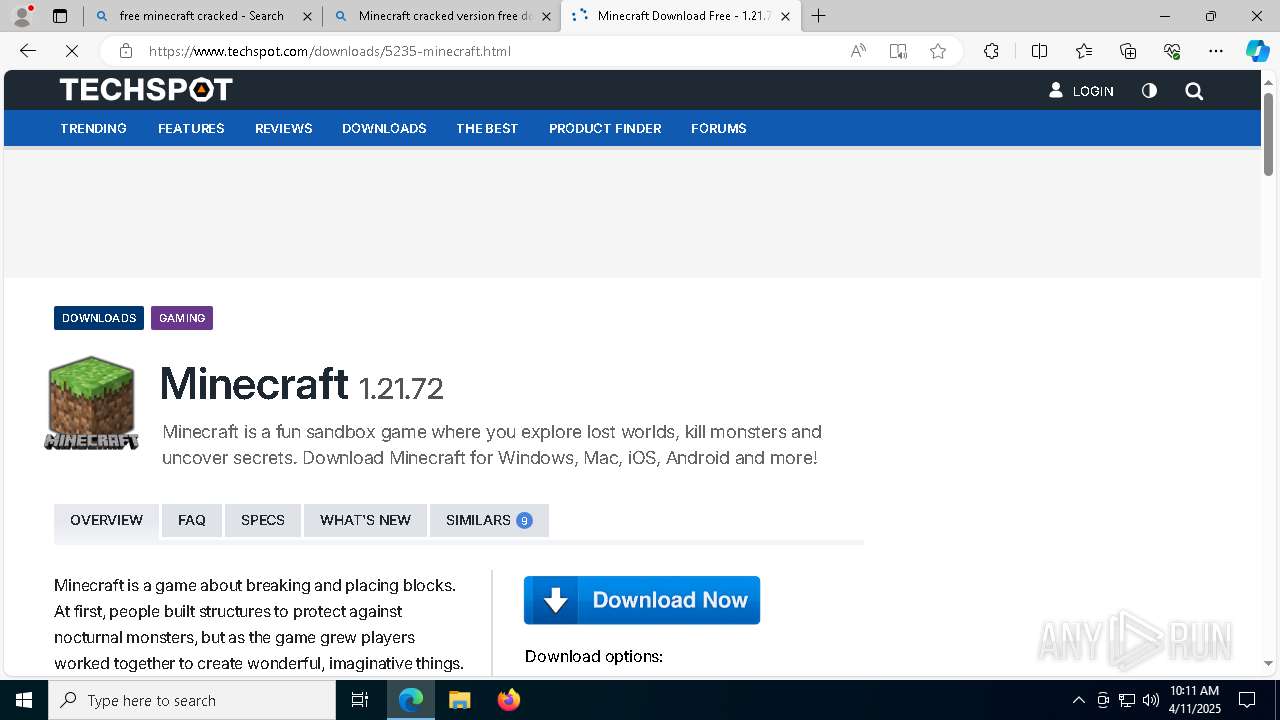Open Browser essentials heart icon
Screen dimensions: 1280x720
pos(1172,51)
